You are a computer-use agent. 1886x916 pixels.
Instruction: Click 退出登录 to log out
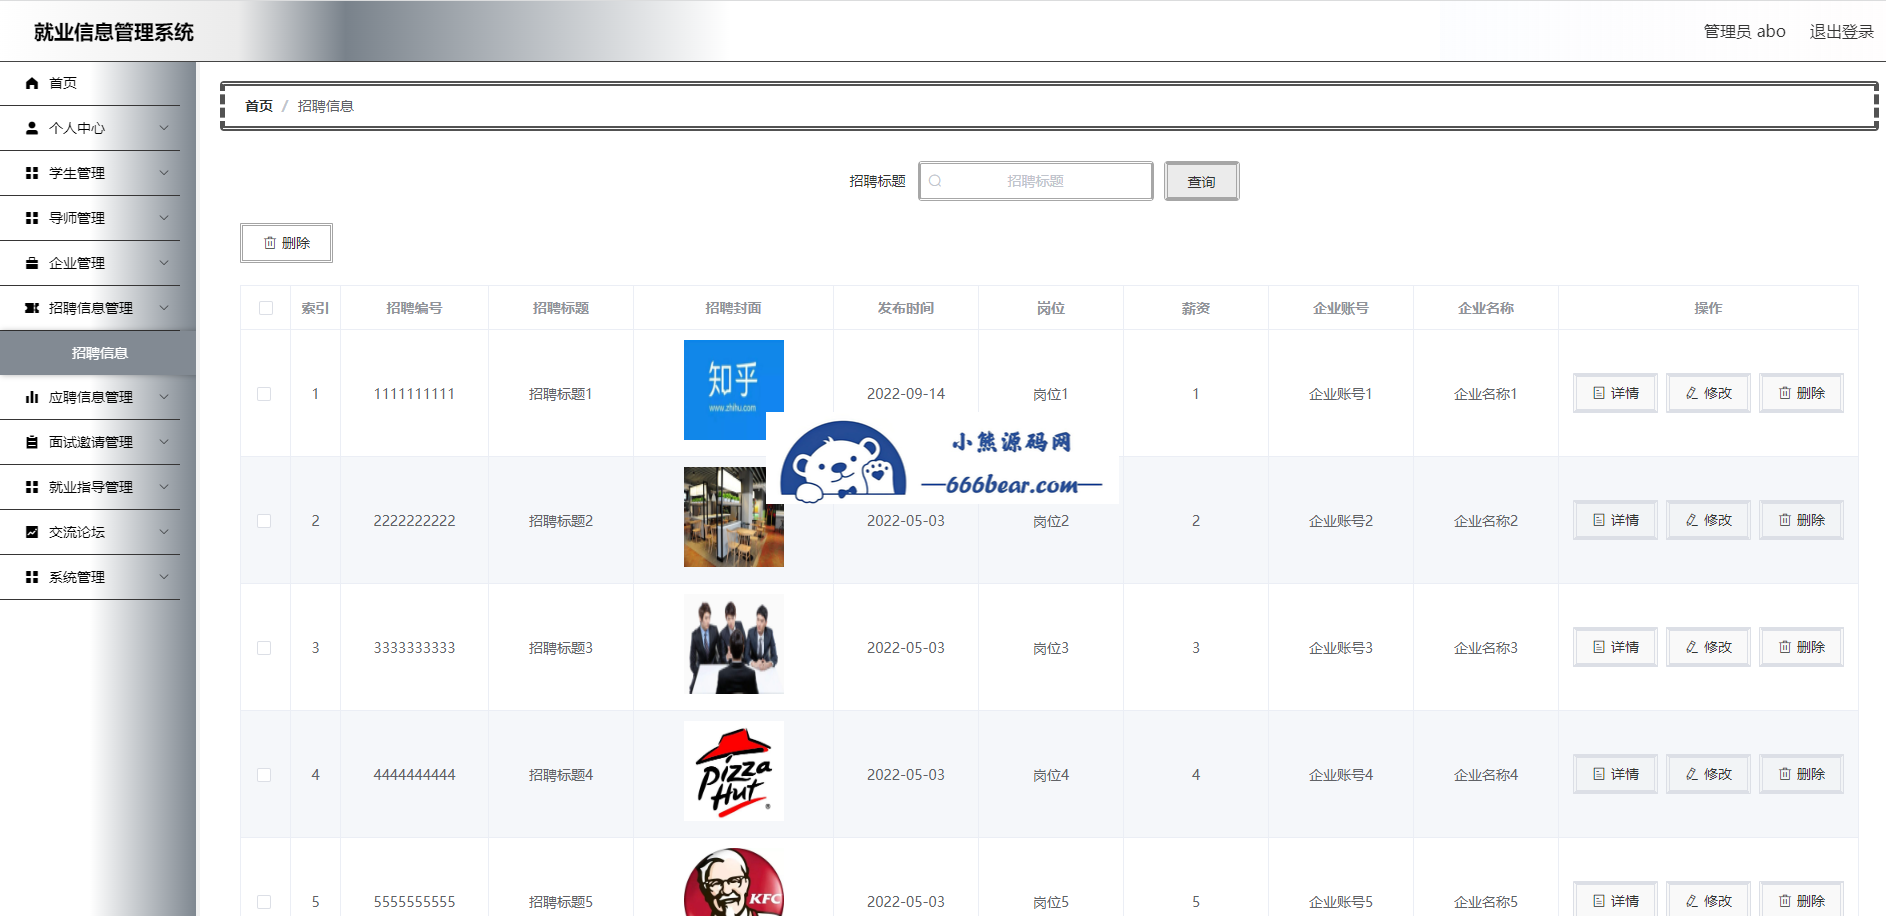tap(1841, 31)
